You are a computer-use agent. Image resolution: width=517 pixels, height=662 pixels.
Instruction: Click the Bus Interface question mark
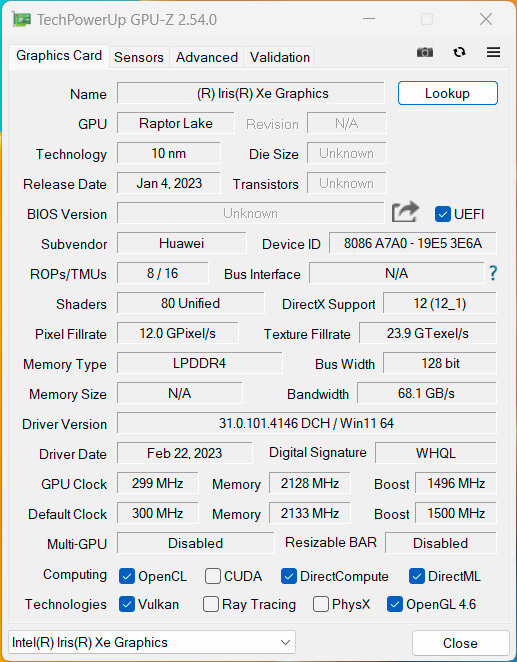493,273
